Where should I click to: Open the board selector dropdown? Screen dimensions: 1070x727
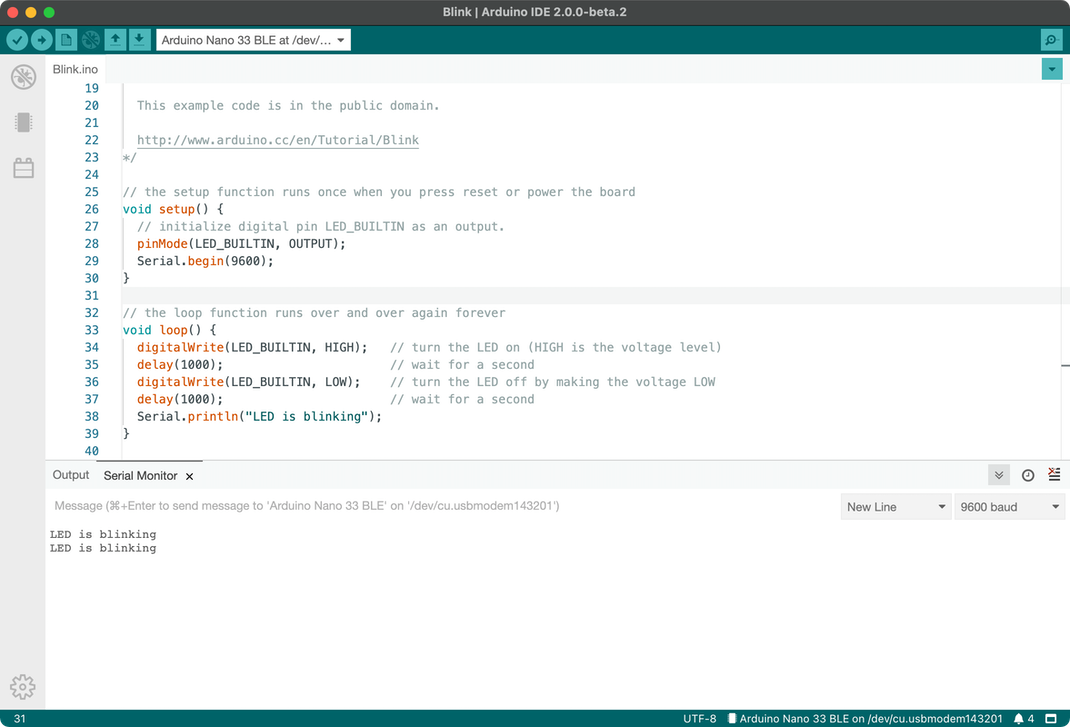pyautogui.click(x=253, y=40)
